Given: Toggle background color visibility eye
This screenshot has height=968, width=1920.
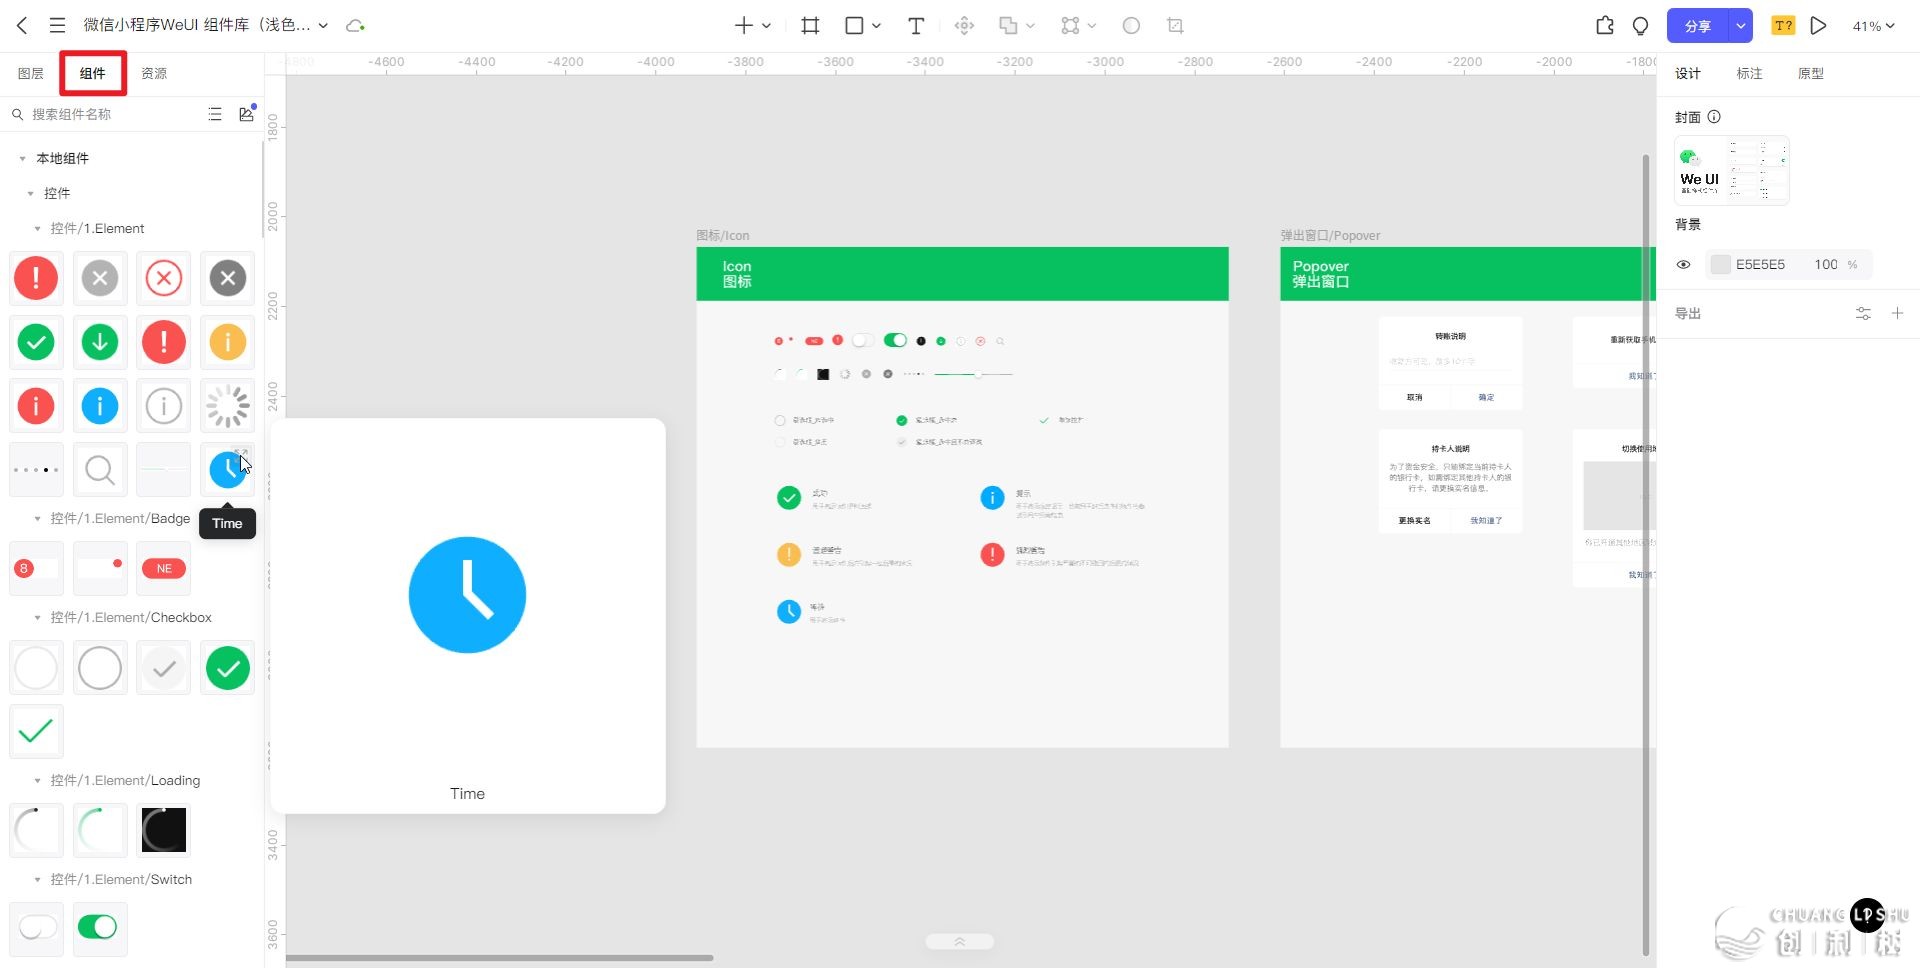Looking at the screenshot, I should tap(1684, 265).
